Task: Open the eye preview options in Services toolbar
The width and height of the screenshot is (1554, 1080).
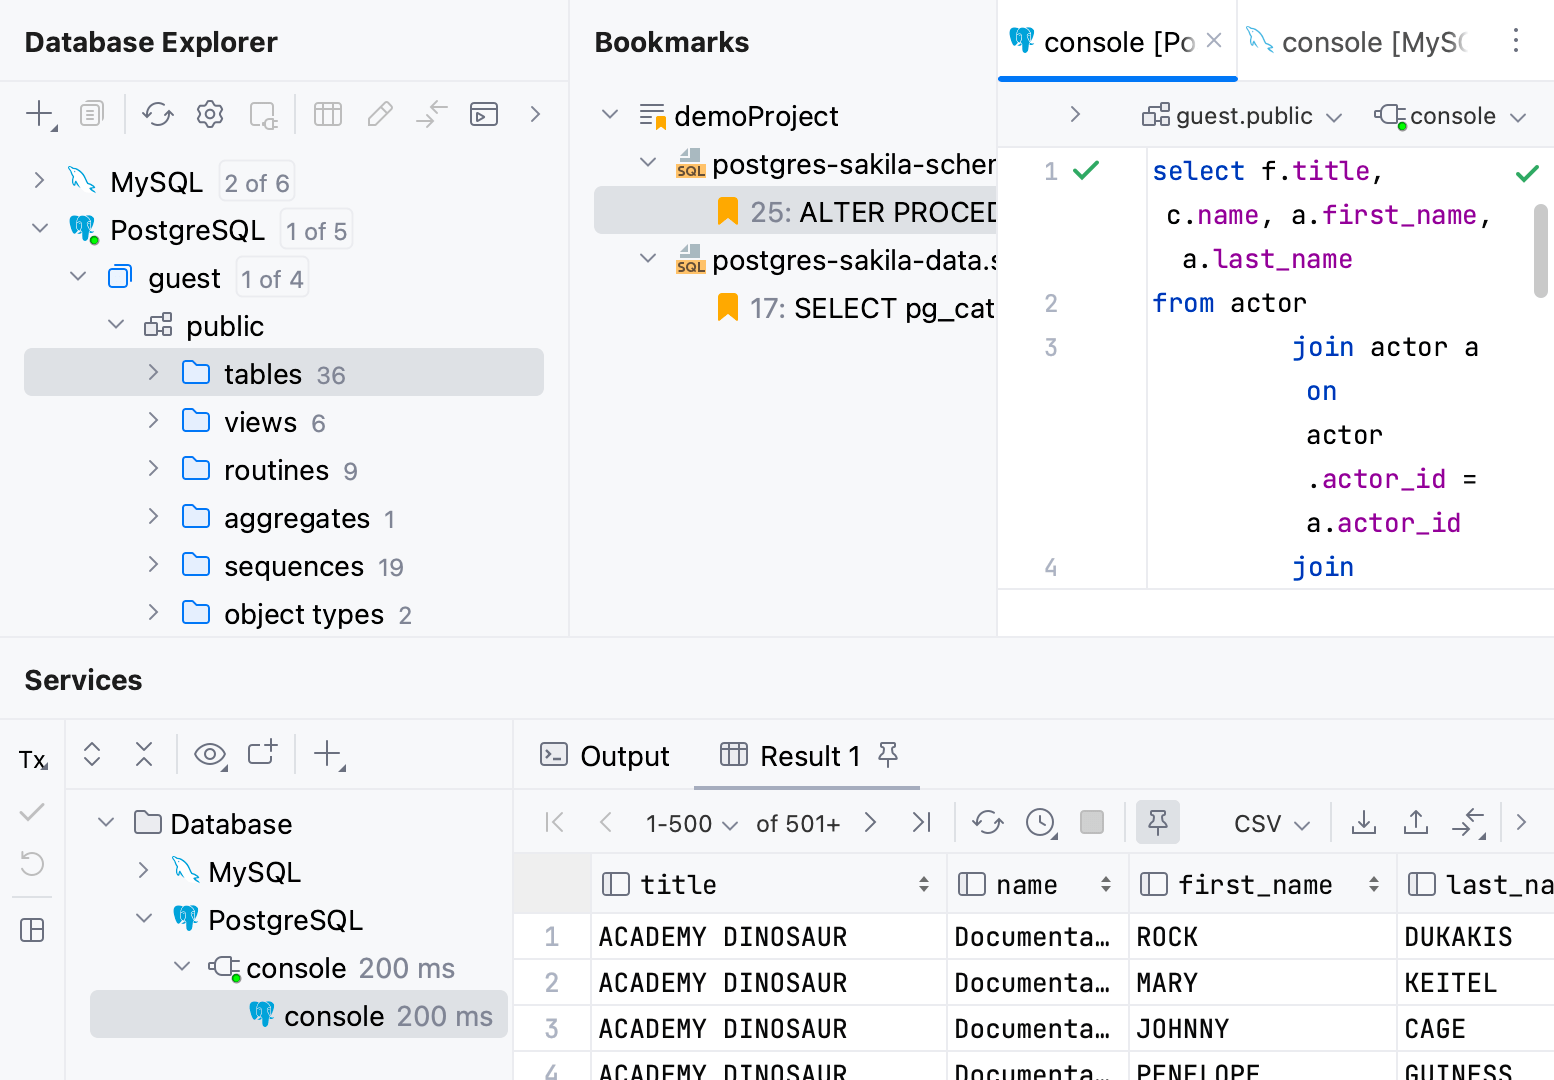Action: (209, 753)
